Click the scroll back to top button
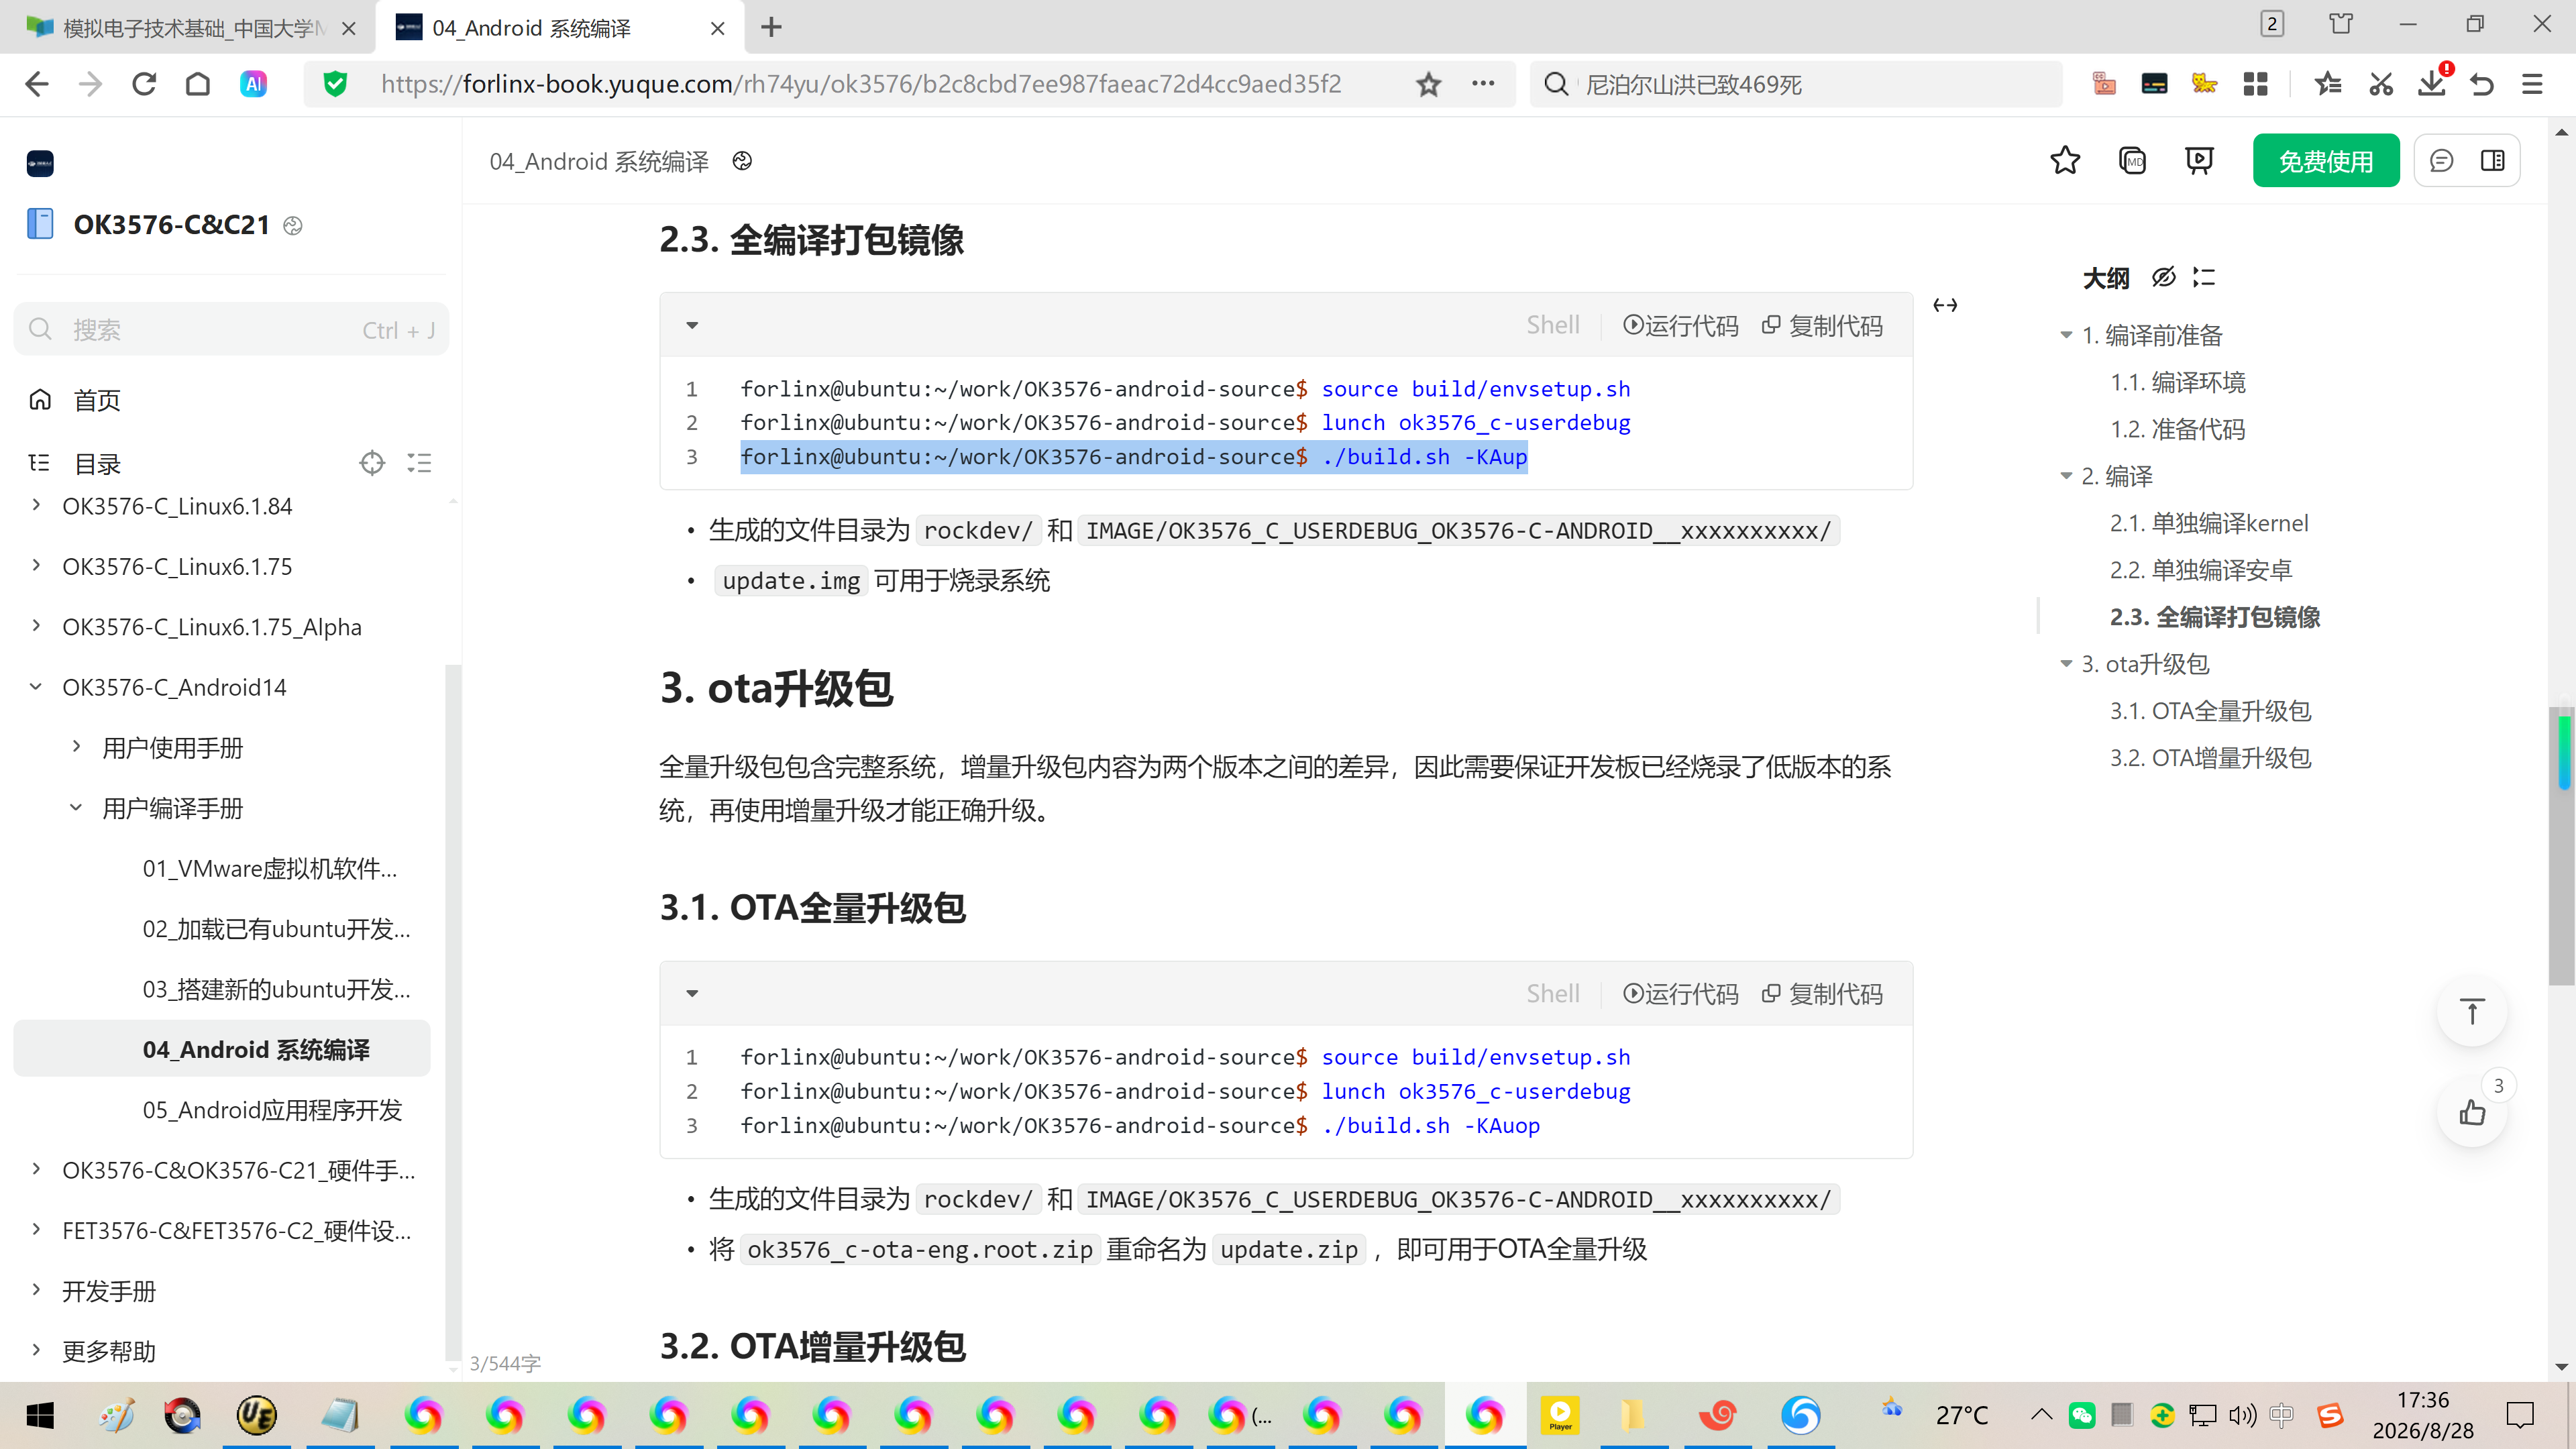Screen dimensions: 2576x1449 pyautogui.click(x=2472, y=1012)
